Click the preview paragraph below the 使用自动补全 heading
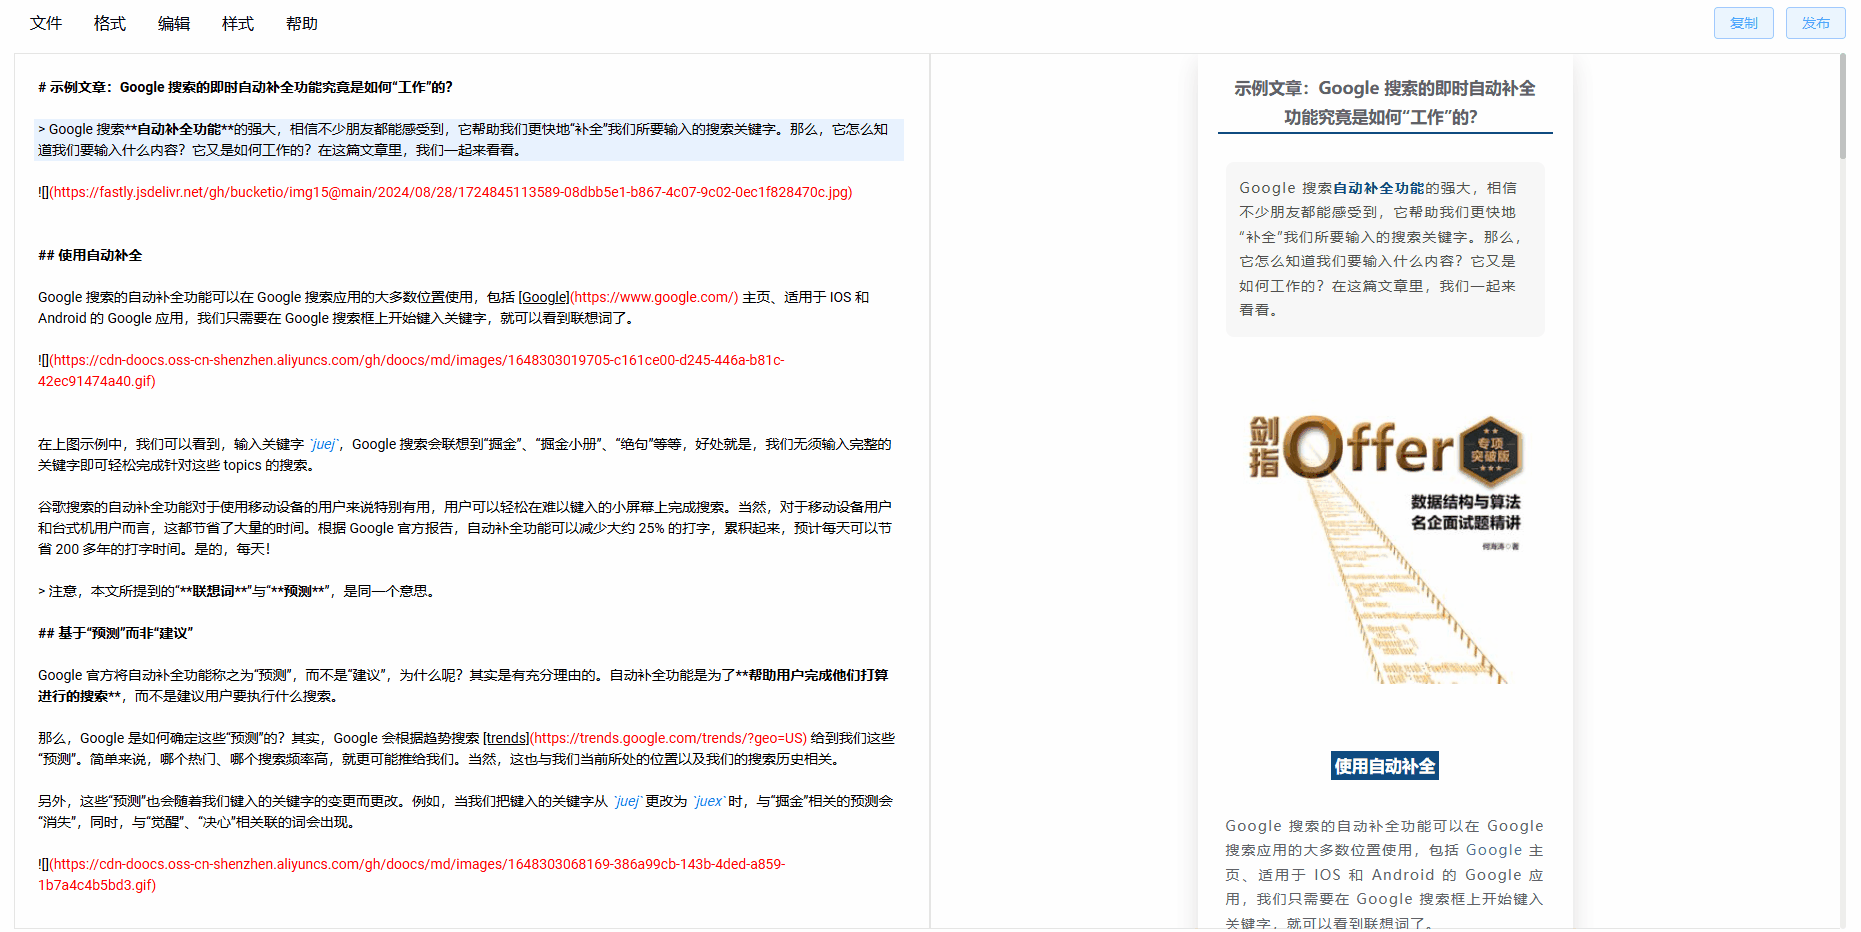1861x932 pixels. point(1385,874)
